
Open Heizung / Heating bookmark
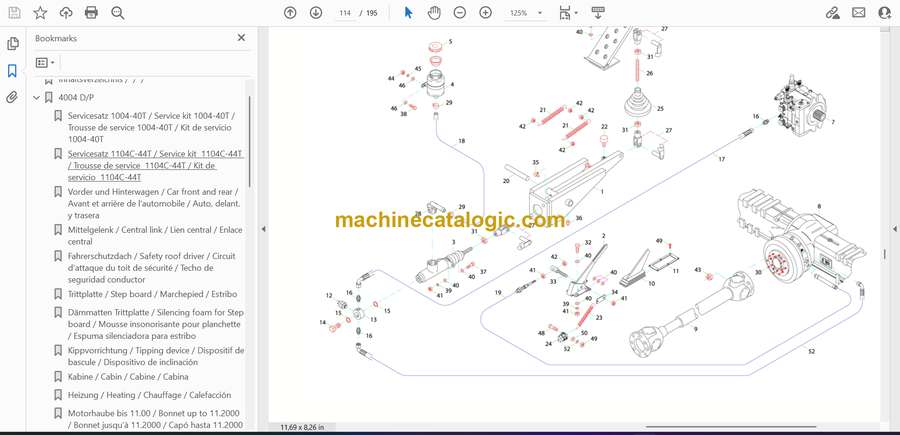[149, 395]
